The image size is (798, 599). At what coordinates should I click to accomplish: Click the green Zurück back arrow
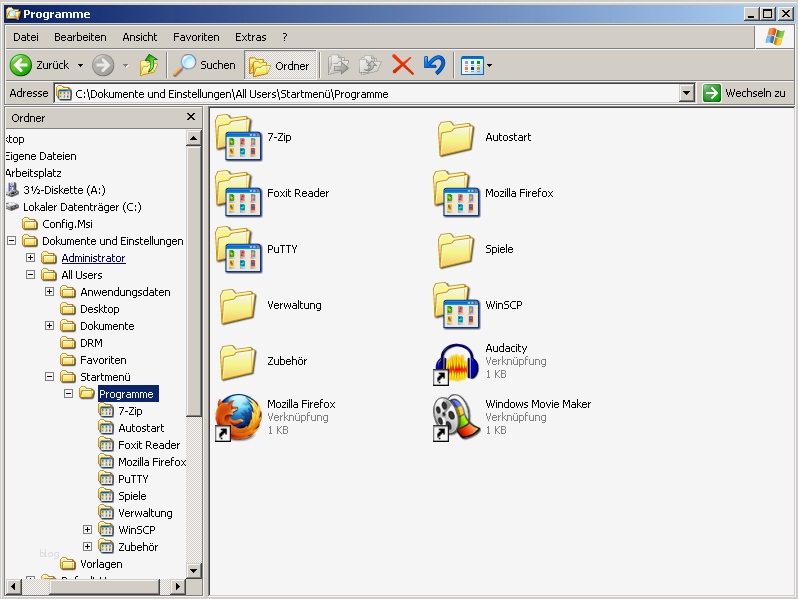coord(21,65)
